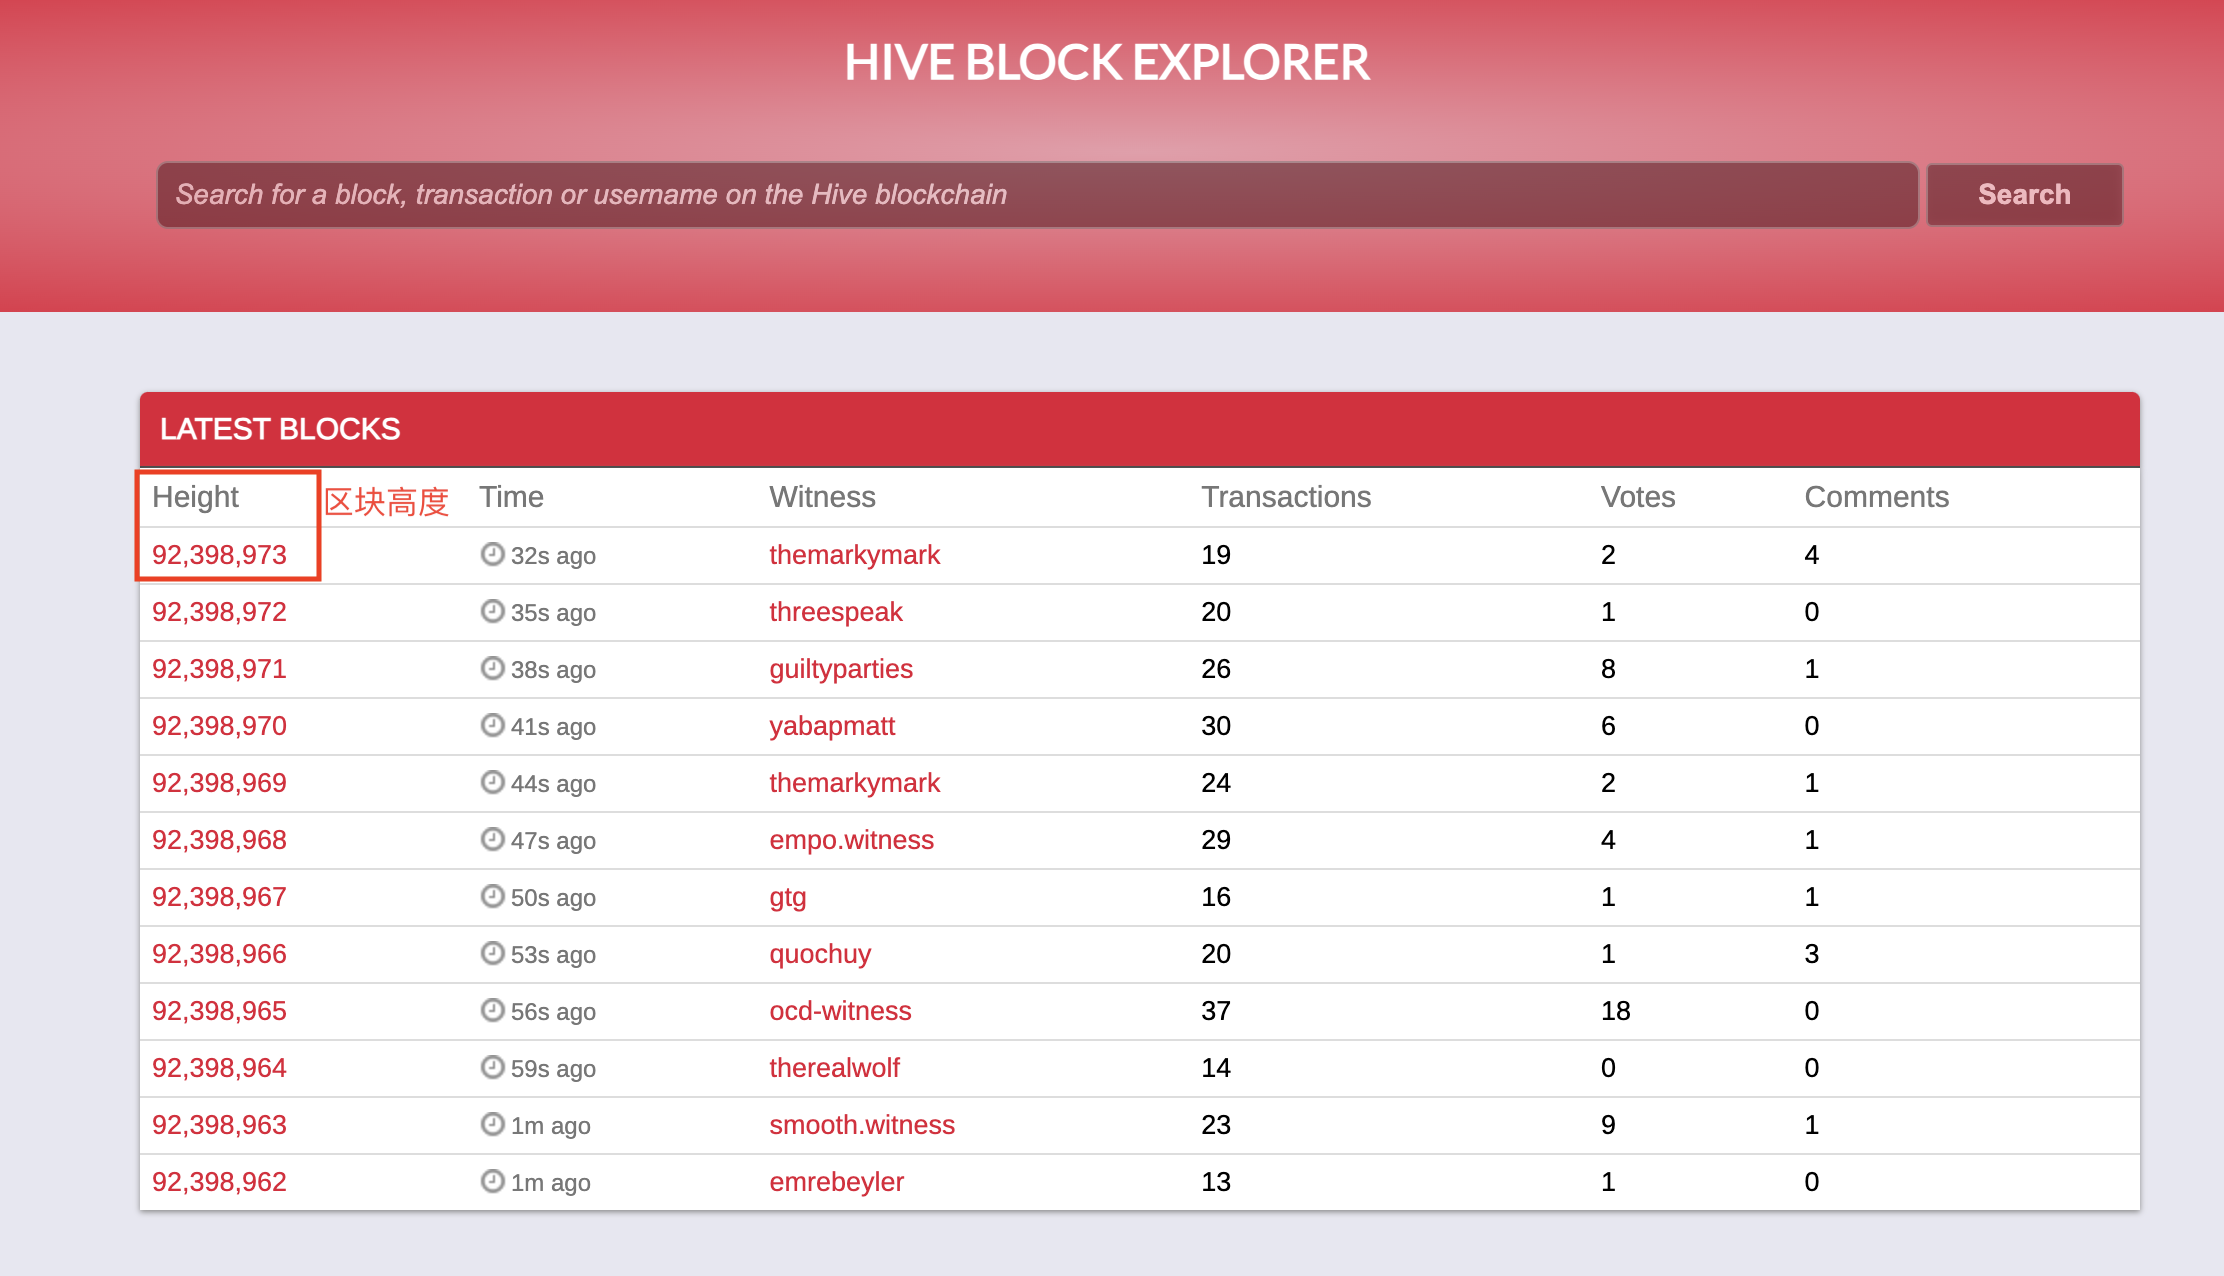
Task: Open the empo.witness link
Action: coord(851,840)
